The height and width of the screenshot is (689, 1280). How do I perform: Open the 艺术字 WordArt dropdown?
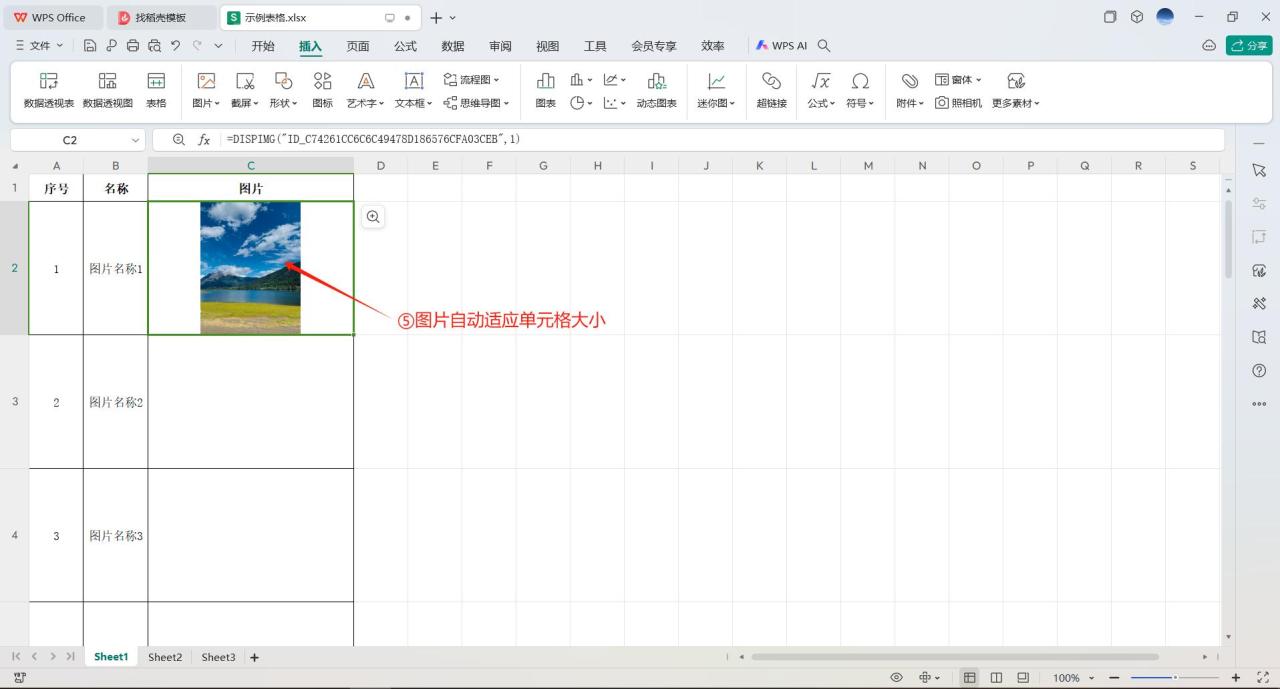[366, 90]
